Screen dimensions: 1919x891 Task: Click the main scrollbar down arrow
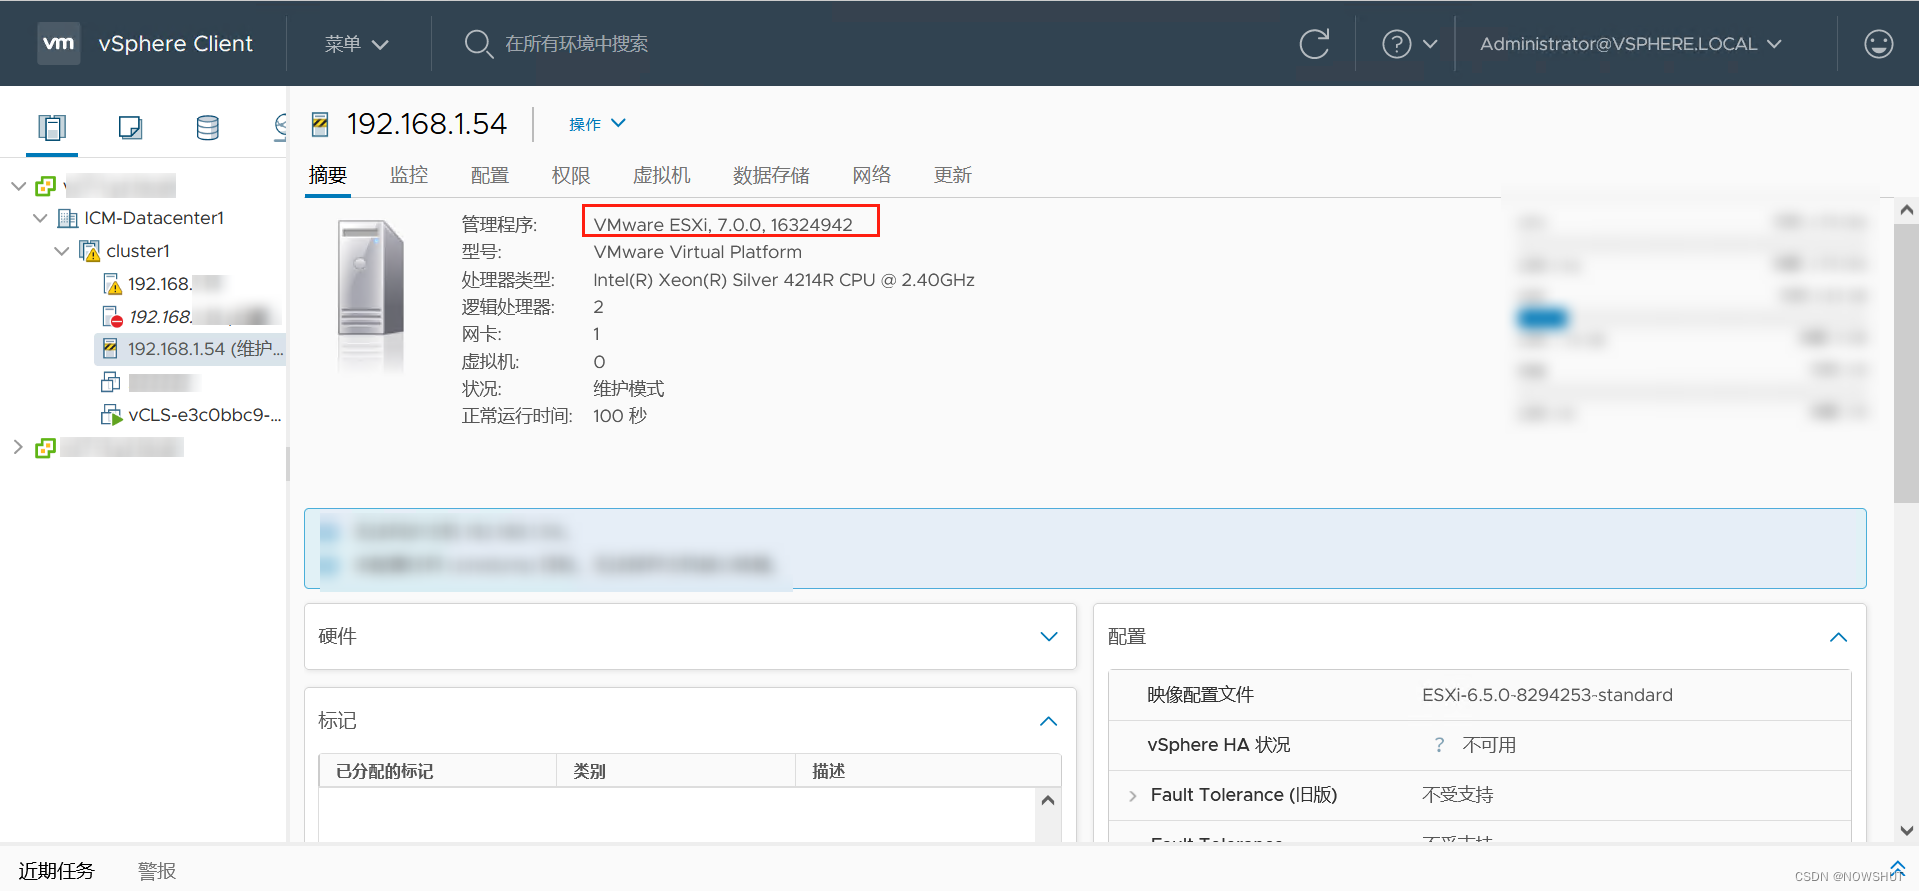[x=1906, y=830]
